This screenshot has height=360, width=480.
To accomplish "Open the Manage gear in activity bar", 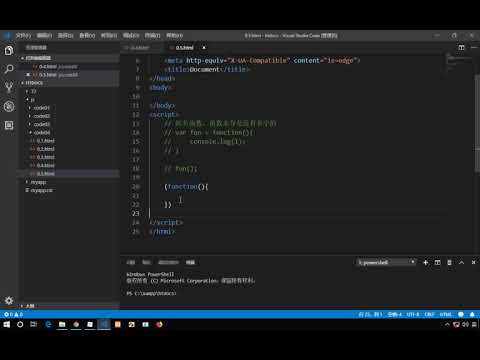I will (9, 300).
